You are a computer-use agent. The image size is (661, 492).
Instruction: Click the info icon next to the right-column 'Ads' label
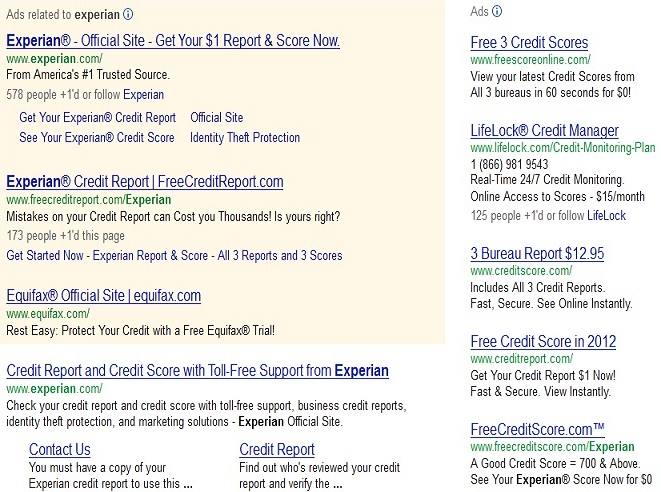click(497, 11)
